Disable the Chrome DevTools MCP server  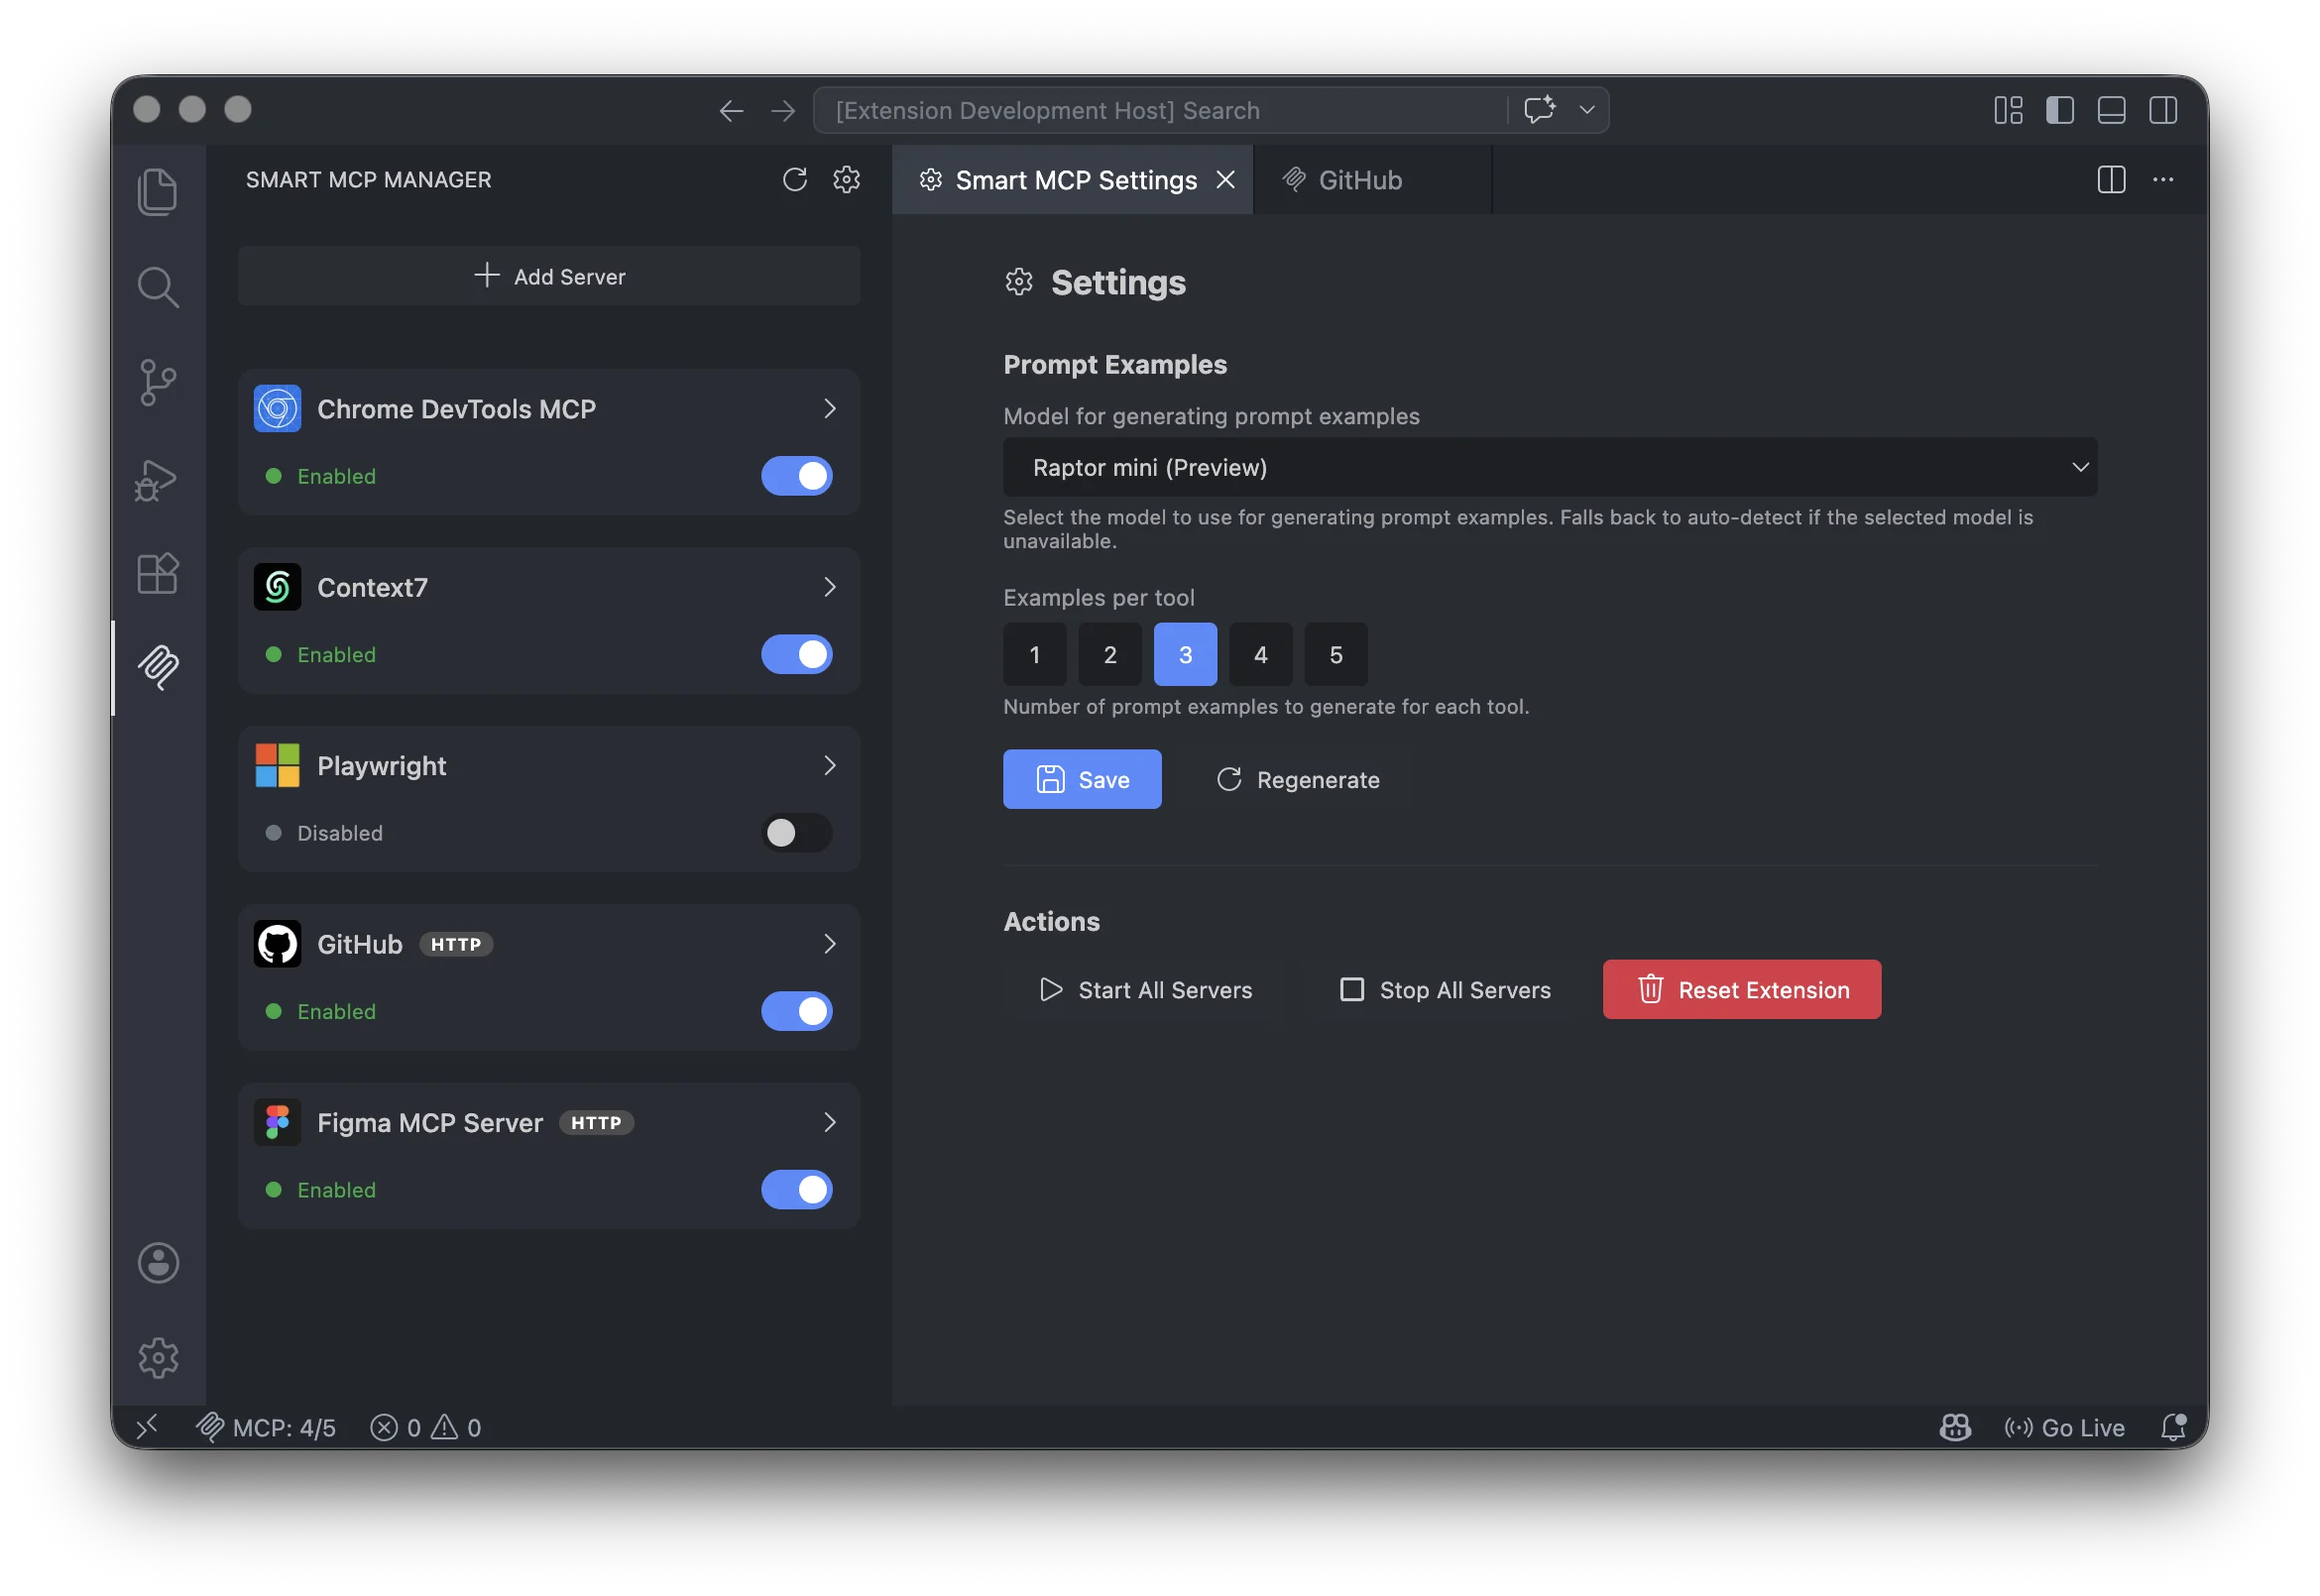point(796,476)
